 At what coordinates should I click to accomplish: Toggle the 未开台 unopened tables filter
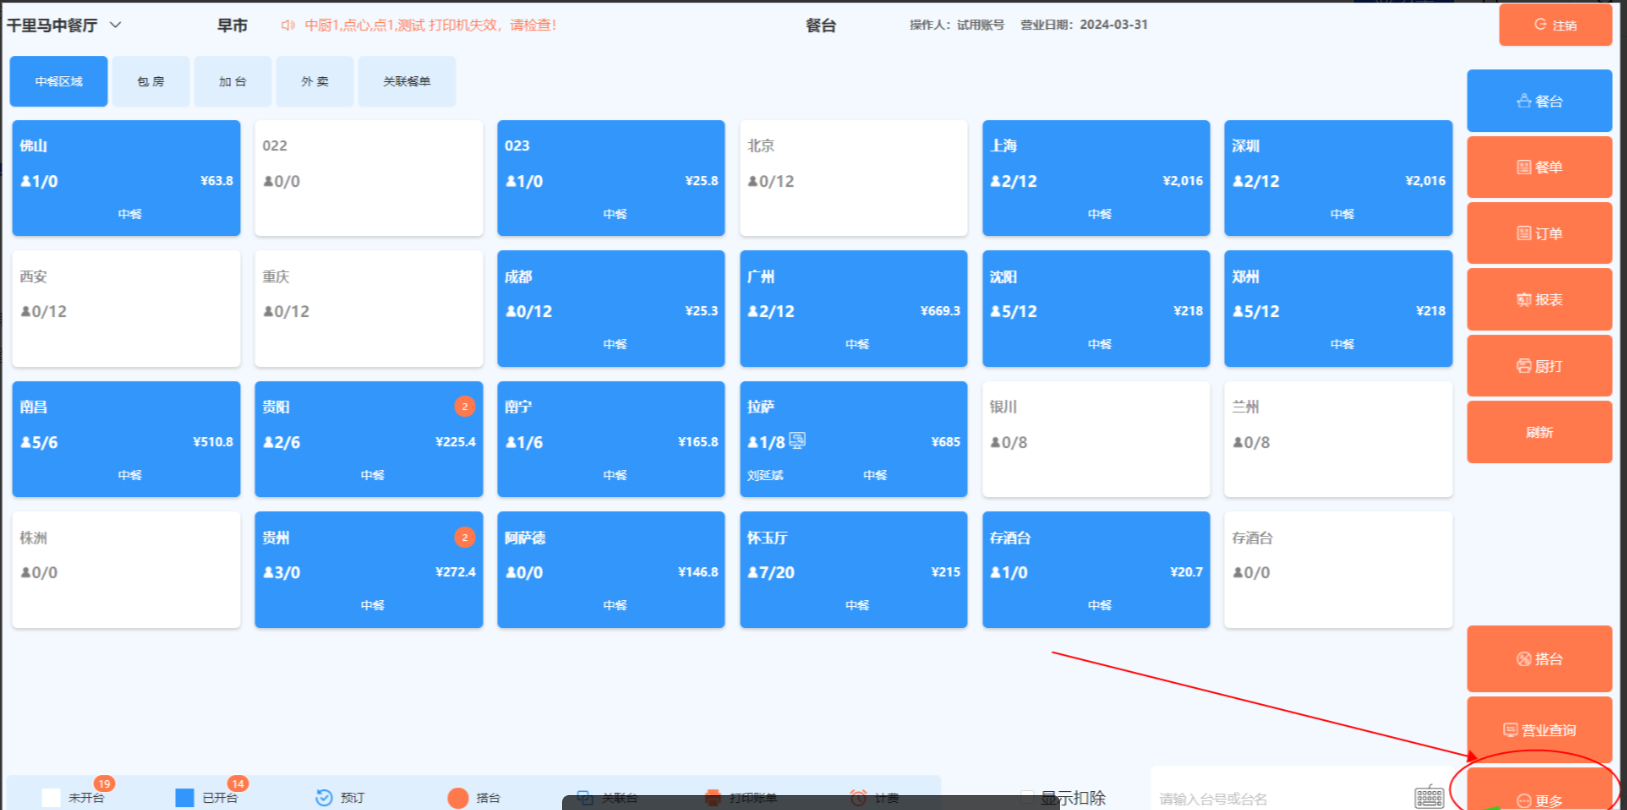point(52,797)
